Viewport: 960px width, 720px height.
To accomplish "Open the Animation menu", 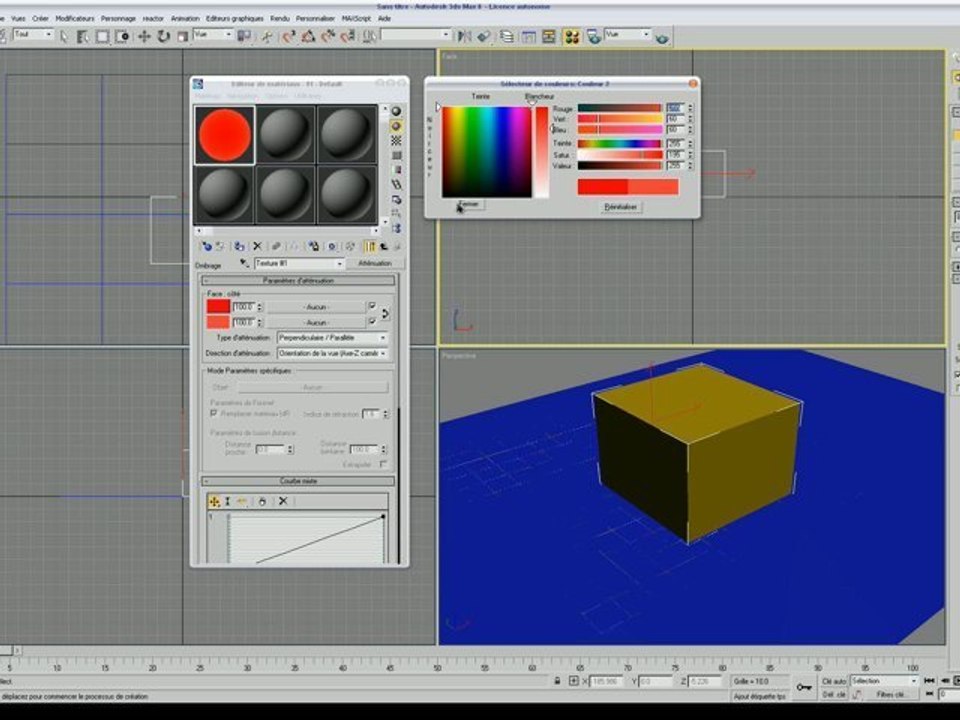I will click(185, 18).
